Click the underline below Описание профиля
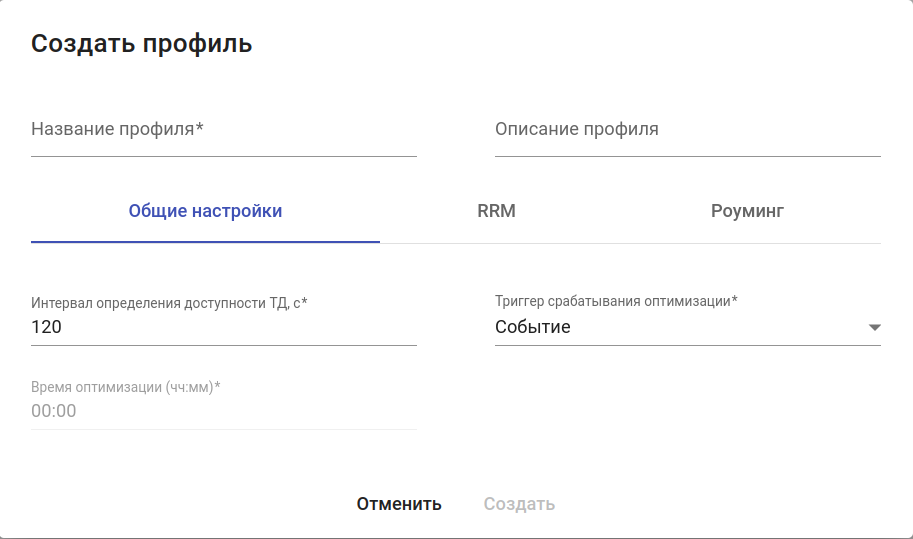Image resolution: width=913 pixels, height=539 pixels. [687, 156]
